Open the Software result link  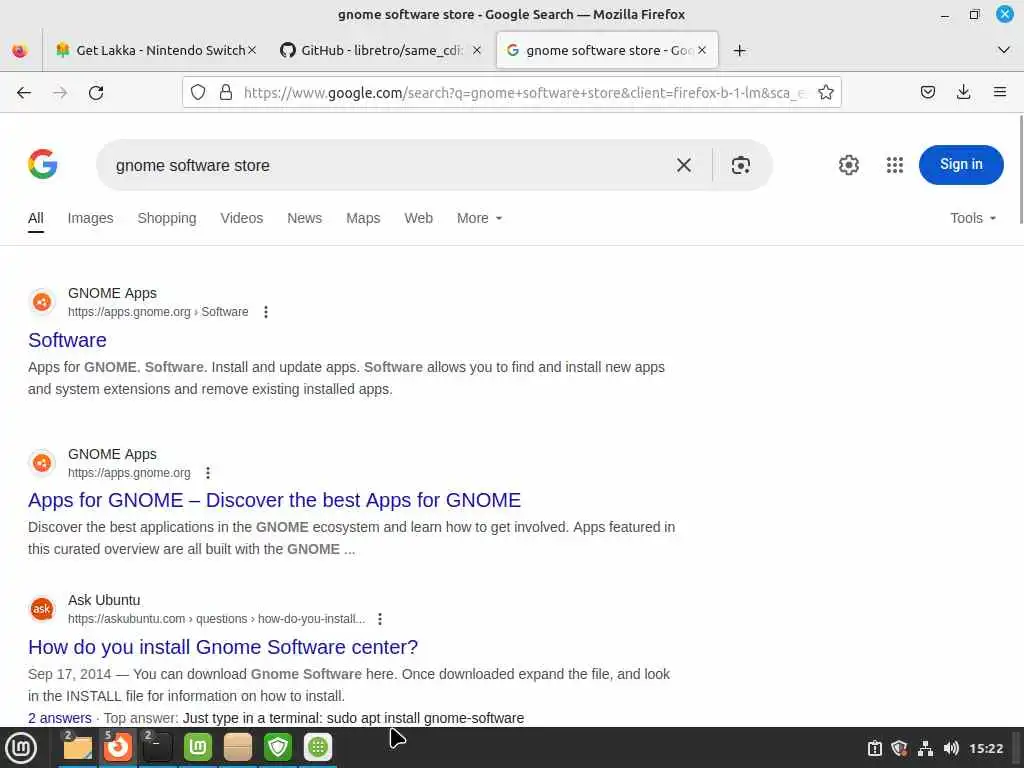67,340
